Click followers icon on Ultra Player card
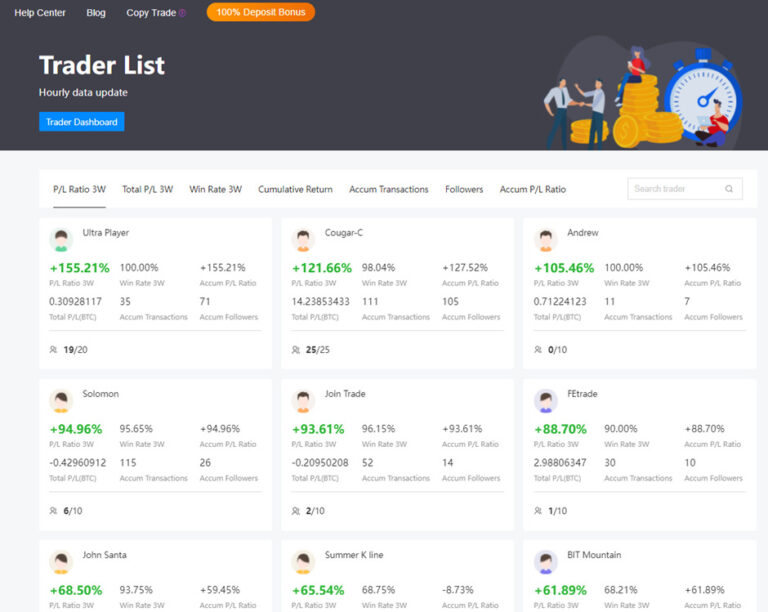 point(53,350)
